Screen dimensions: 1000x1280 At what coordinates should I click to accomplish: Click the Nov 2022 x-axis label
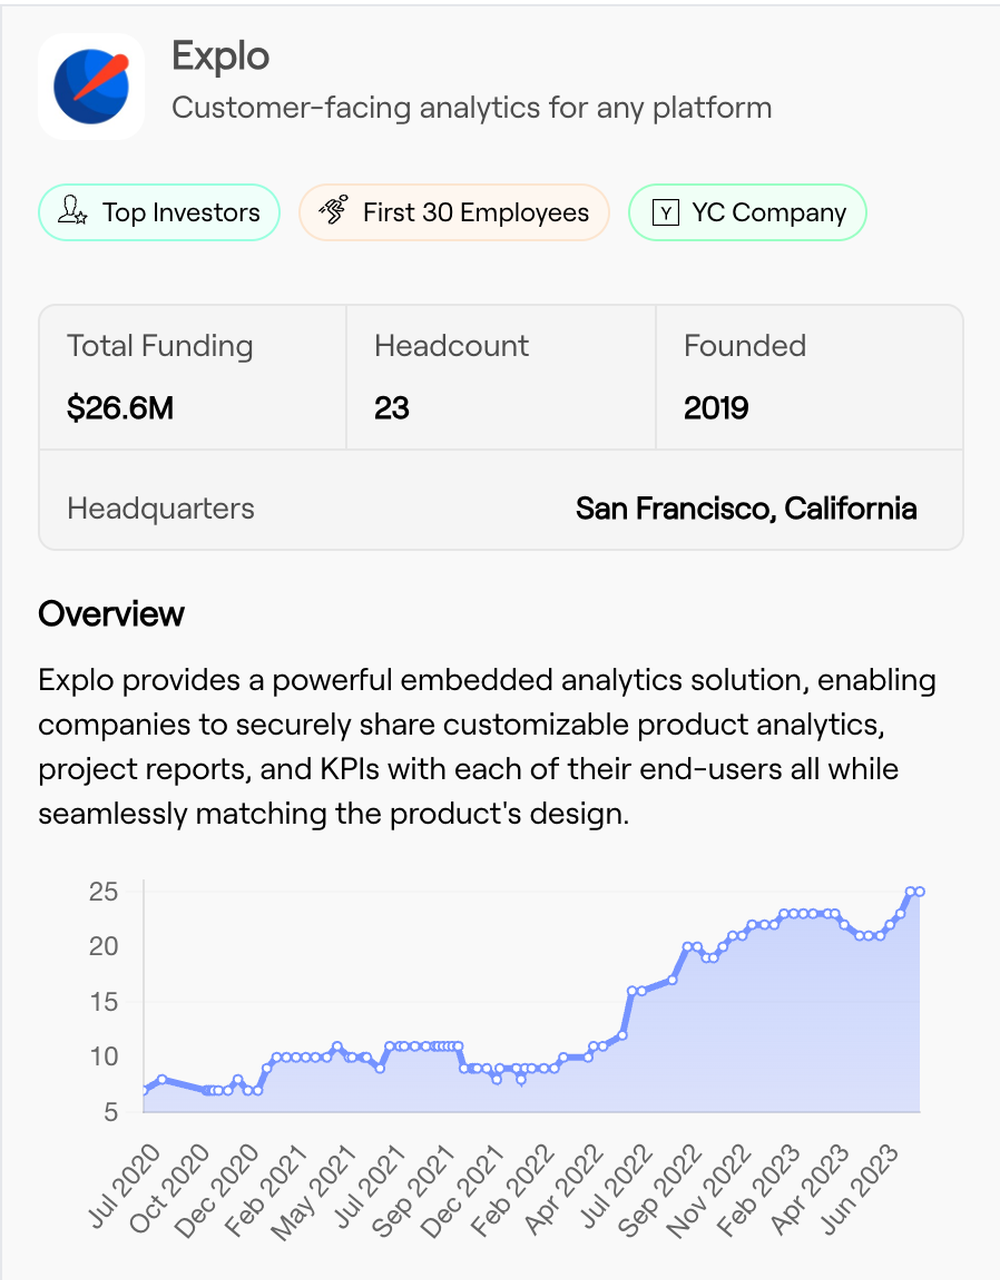pyautogui.click(x=707, y=1191)
